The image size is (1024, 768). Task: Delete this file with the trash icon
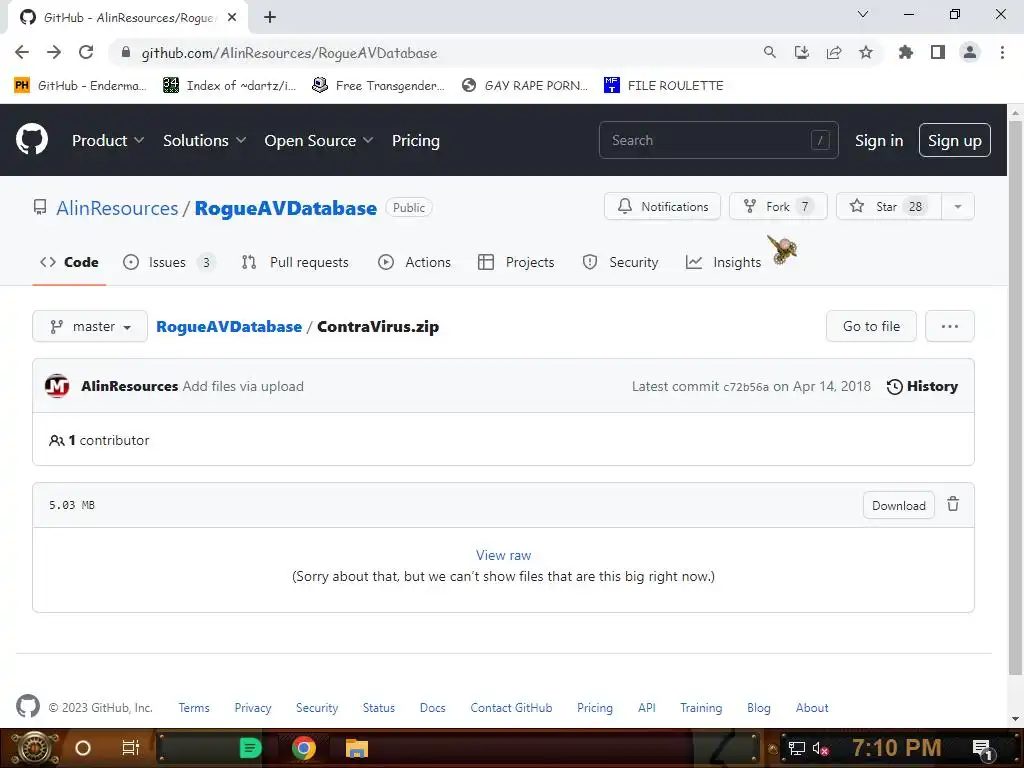(953, 504)
